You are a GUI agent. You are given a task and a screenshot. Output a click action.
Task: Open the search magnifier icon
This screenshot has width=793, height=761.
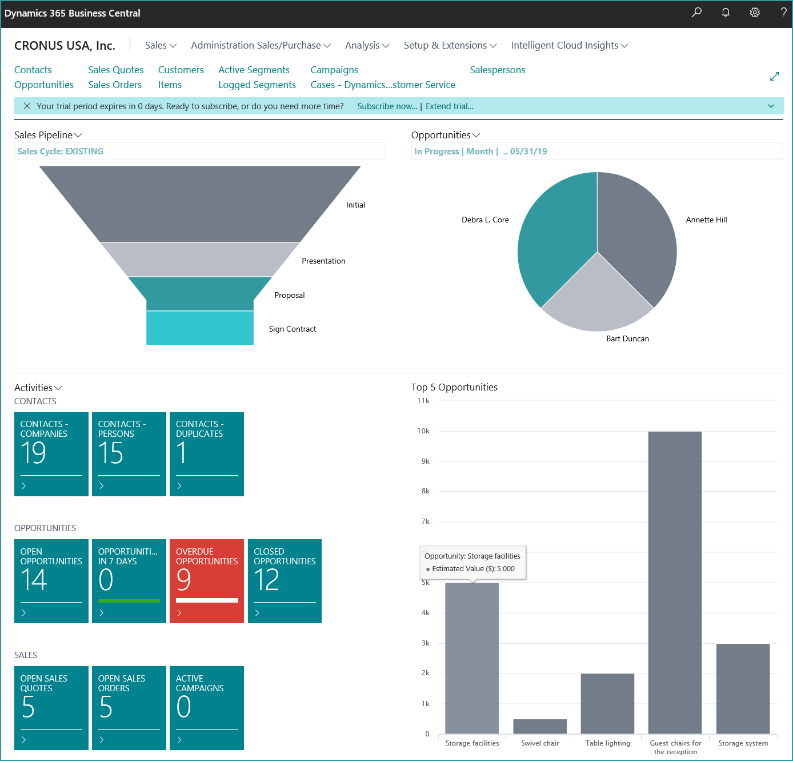pos(697,12)
